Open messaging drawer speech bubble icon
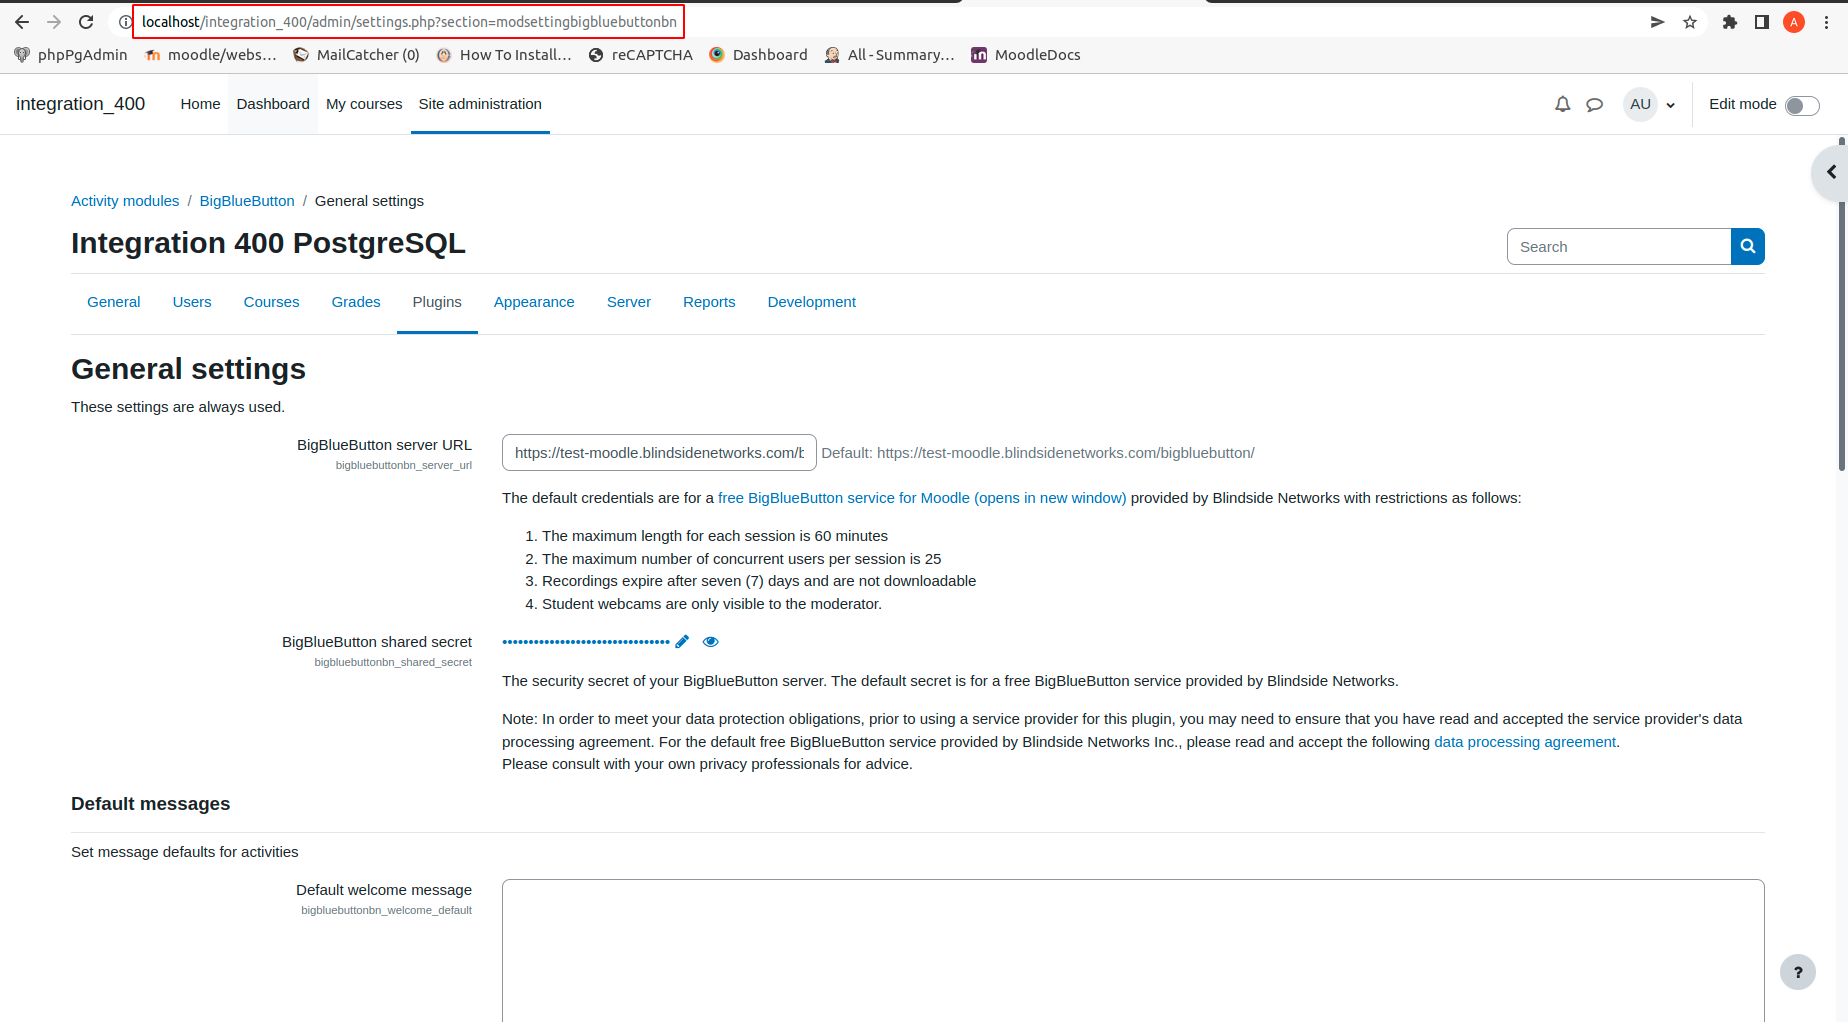Screen dimensions: 1848x1022 pyautogui.click(x=1595, y=104)
